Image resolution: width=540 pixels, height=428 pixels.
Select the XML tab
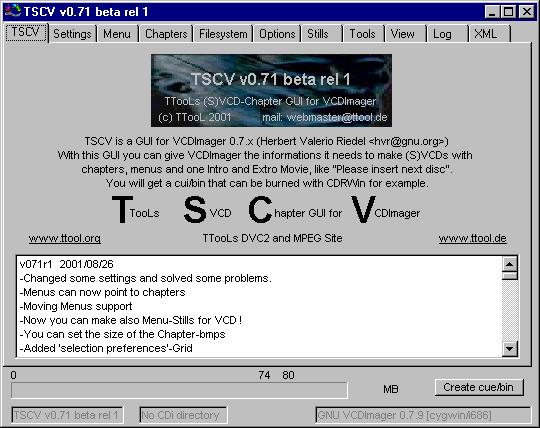pos(489,34)
